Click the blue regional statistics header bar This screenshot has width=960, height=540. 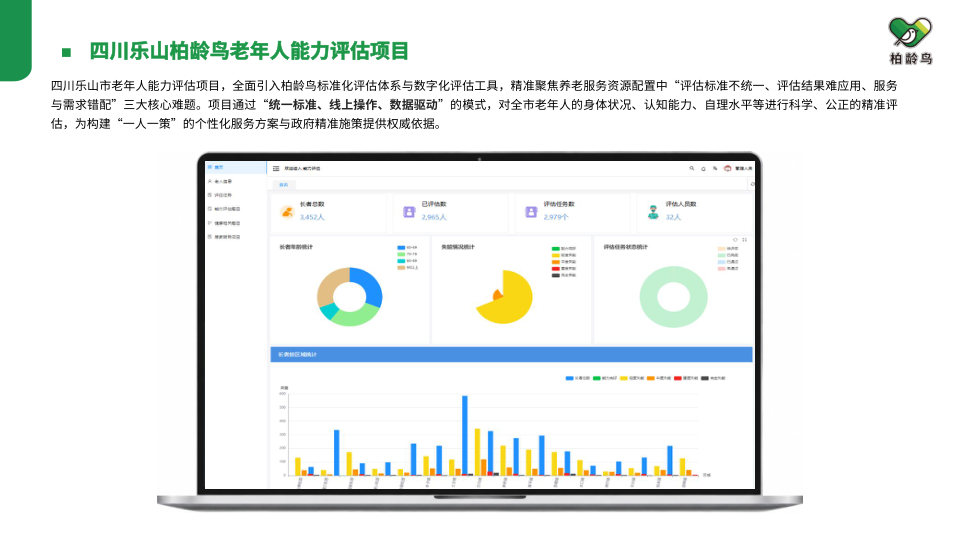(x=511, y=354)
